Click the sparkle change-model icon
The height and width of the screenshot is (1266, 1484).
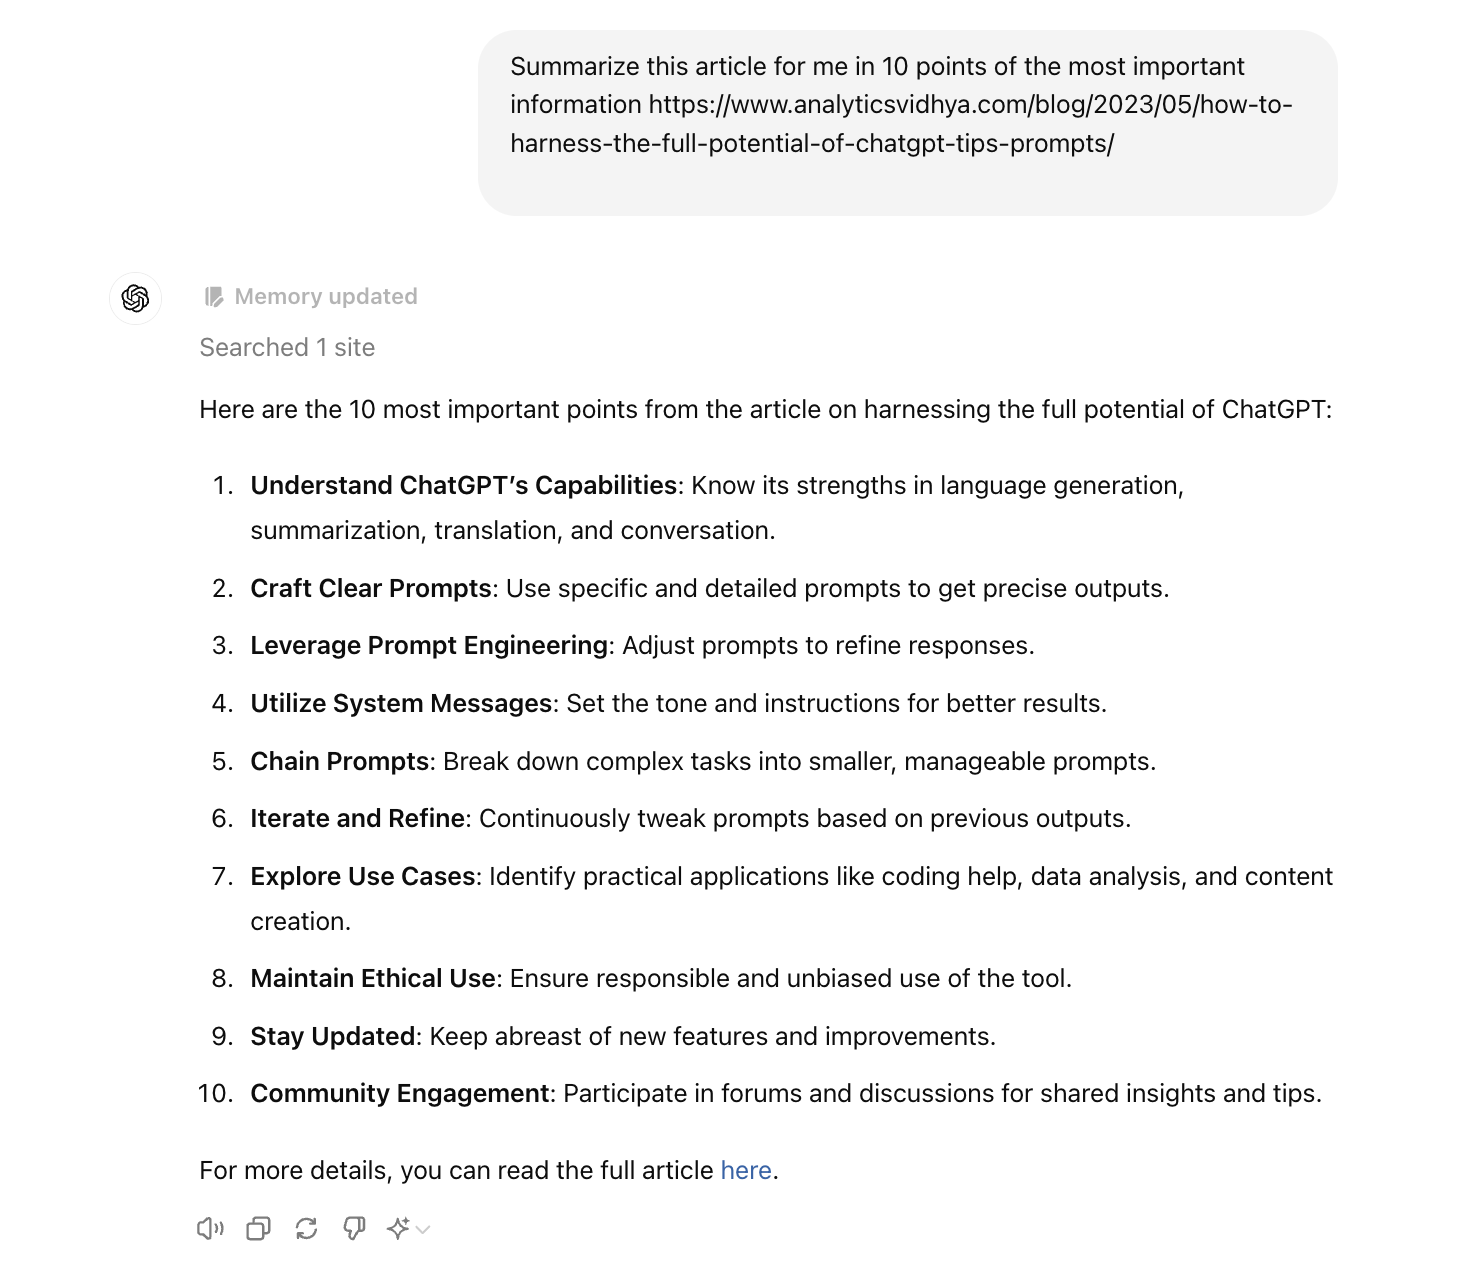tap(398, 1228)
